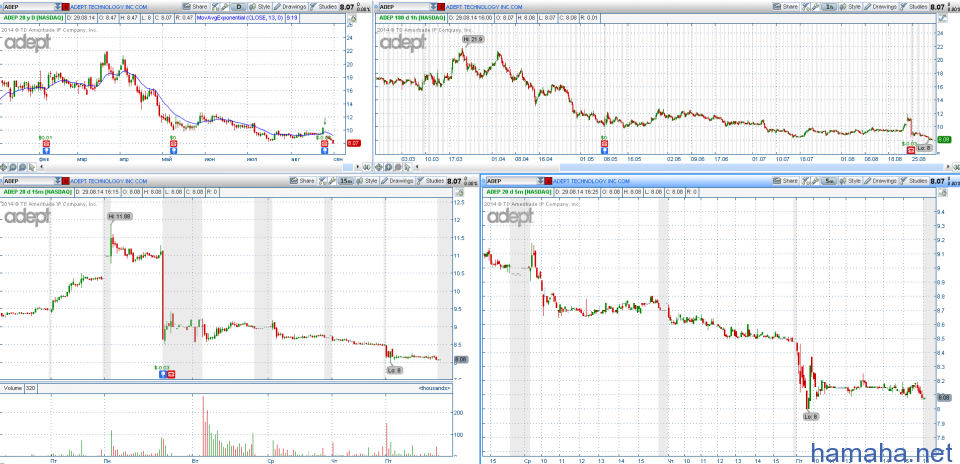Click the wrench settings icon in 1h chart toolbar
Screen dimensions: 960x464
(816, 6)
